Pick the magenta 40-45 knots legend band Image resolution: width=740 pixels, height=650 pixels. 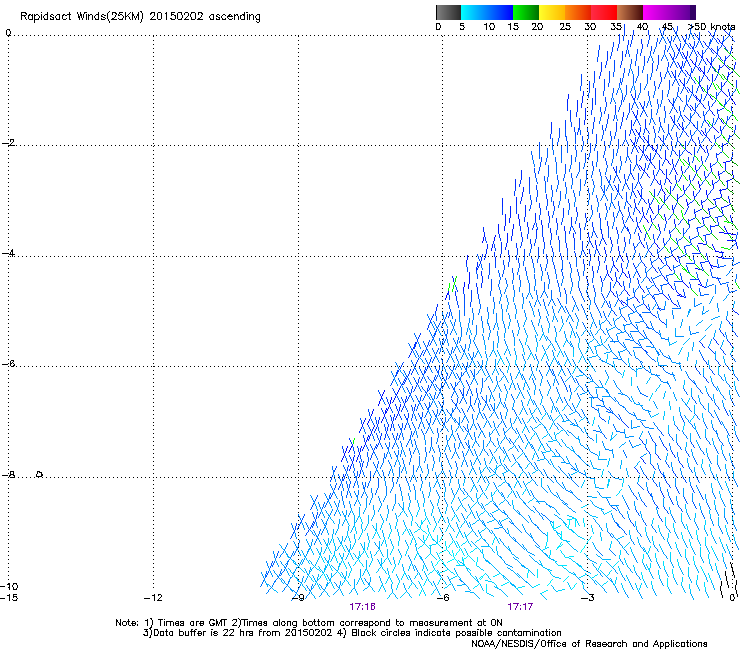tap(656, 12)
